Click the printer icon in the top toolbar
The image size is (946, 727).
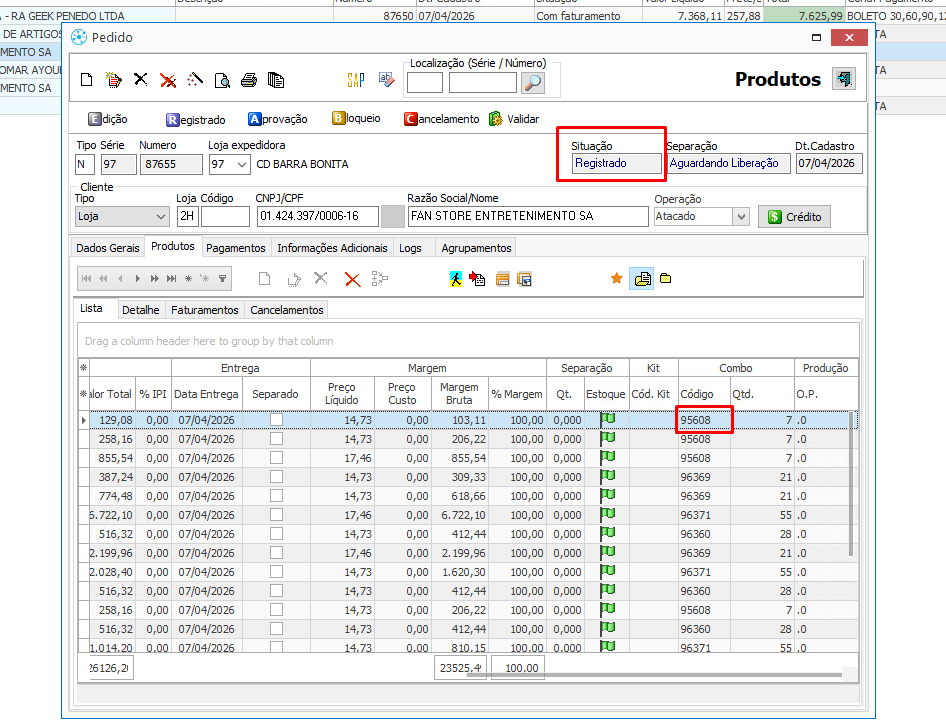click(x=249, y=80)
